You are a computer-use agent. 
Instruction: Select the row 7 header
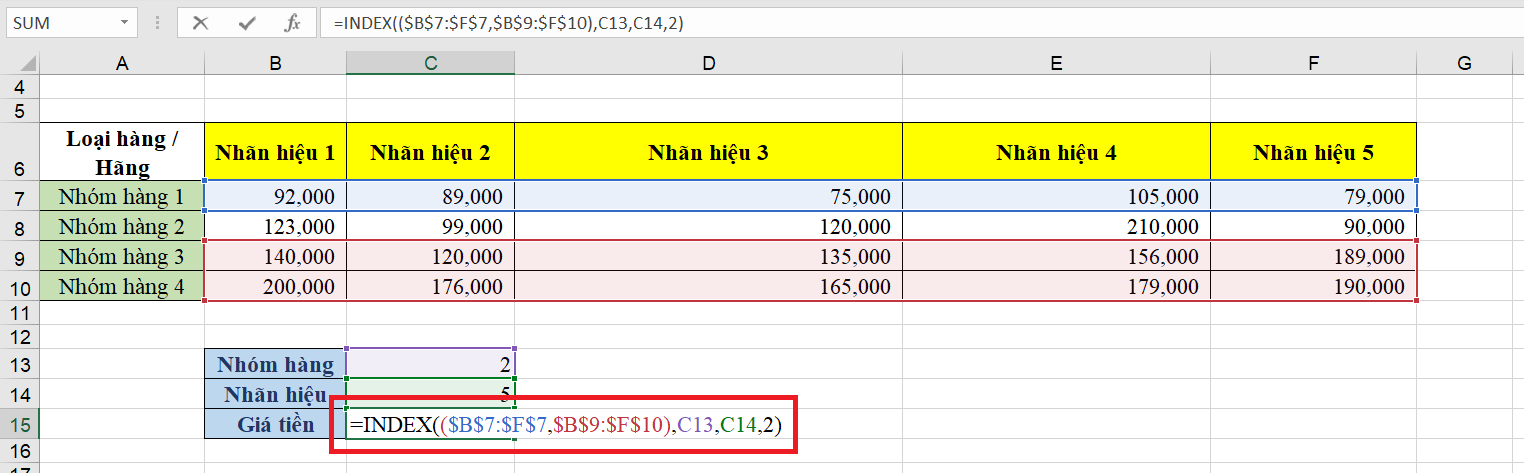[x=19, y=196]
